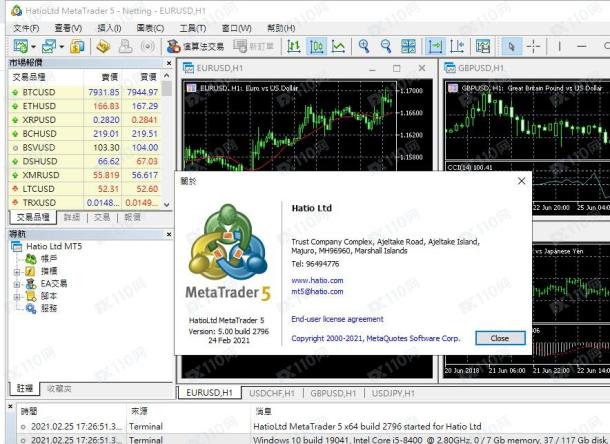The width and height of the screenshot is (610, 444).
Task: Toggle the algo trading button
Action: 195,46
